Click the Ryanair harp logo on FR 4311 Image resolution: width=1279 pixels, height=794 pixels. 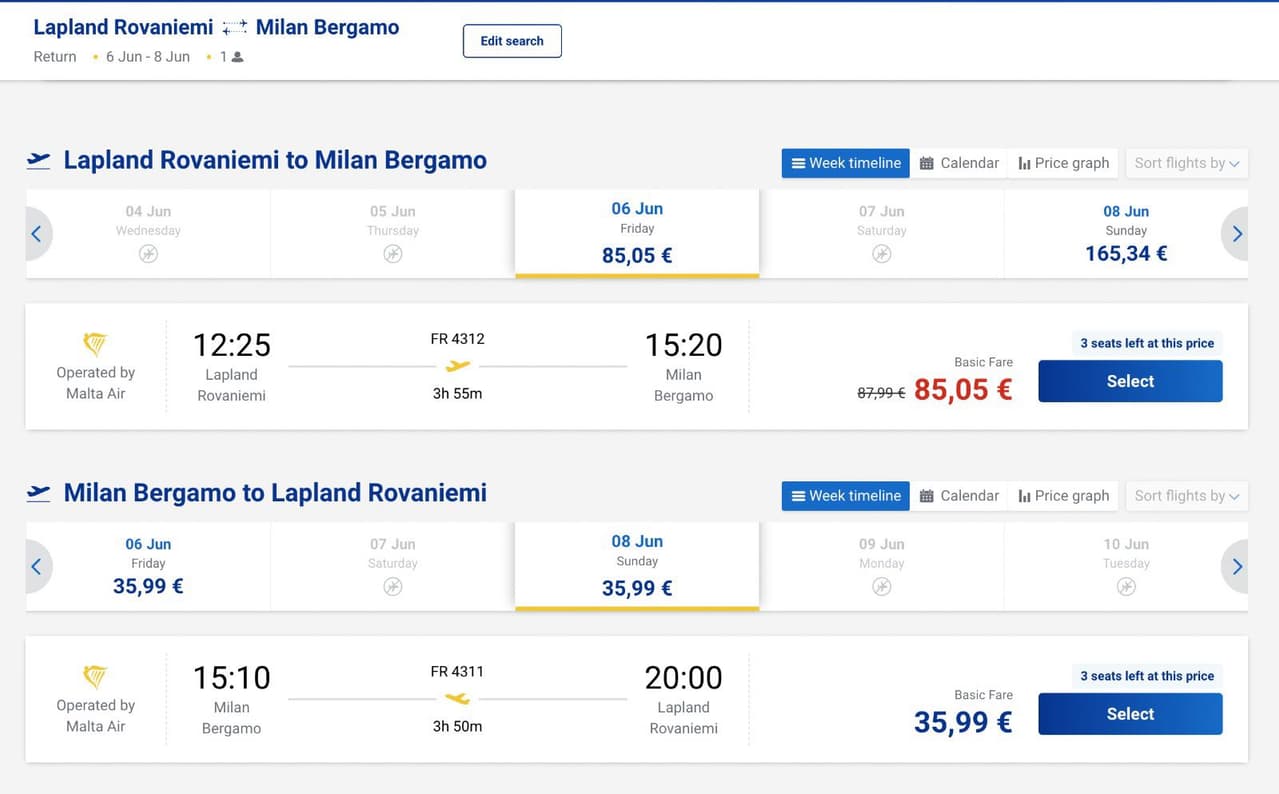point(95,678)
